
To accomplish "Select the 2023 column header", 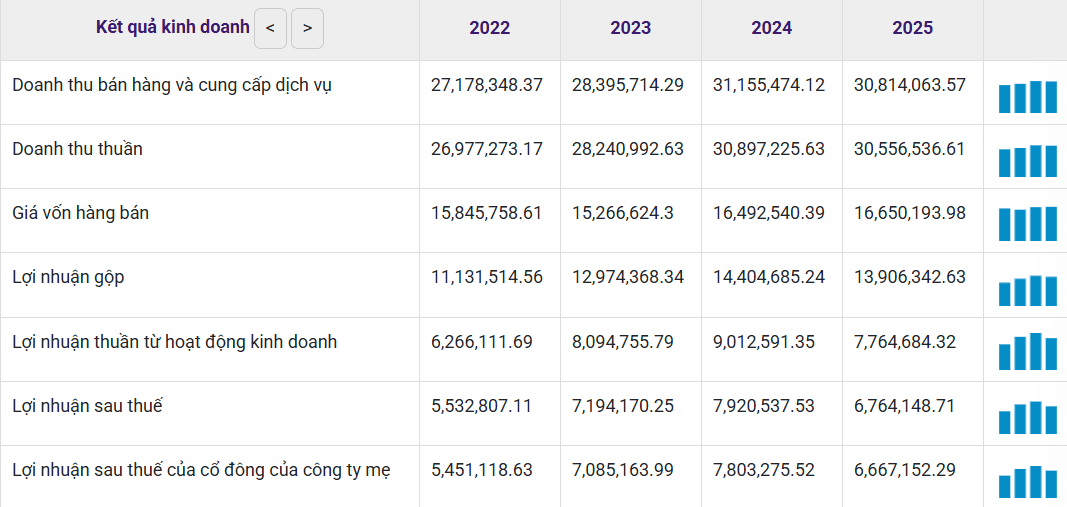I will coord(630,28).
